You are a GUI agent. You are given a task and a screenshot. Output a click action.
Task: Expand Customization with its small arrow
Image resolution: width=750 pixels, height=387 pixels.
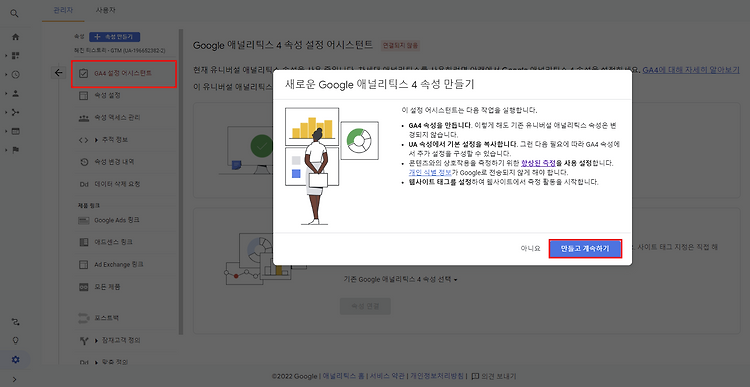coord(6,56)
